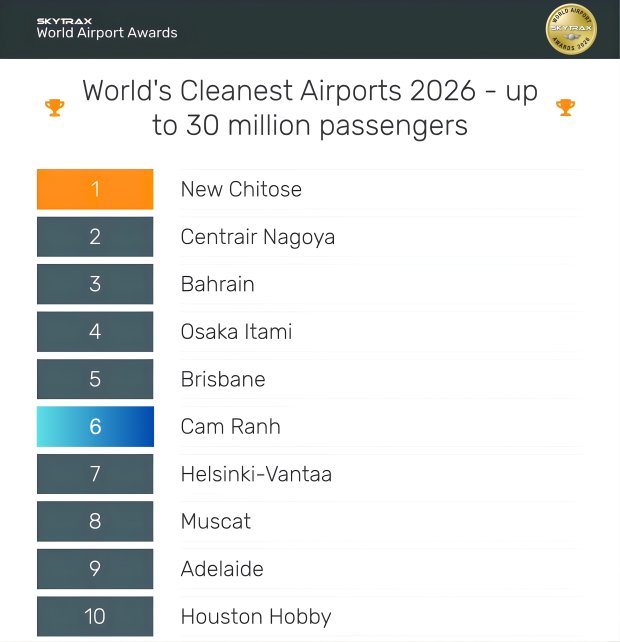This screenshot has width=620, height=642.
Task: Click the rank 10 number badge
Action: pos(95,616)
